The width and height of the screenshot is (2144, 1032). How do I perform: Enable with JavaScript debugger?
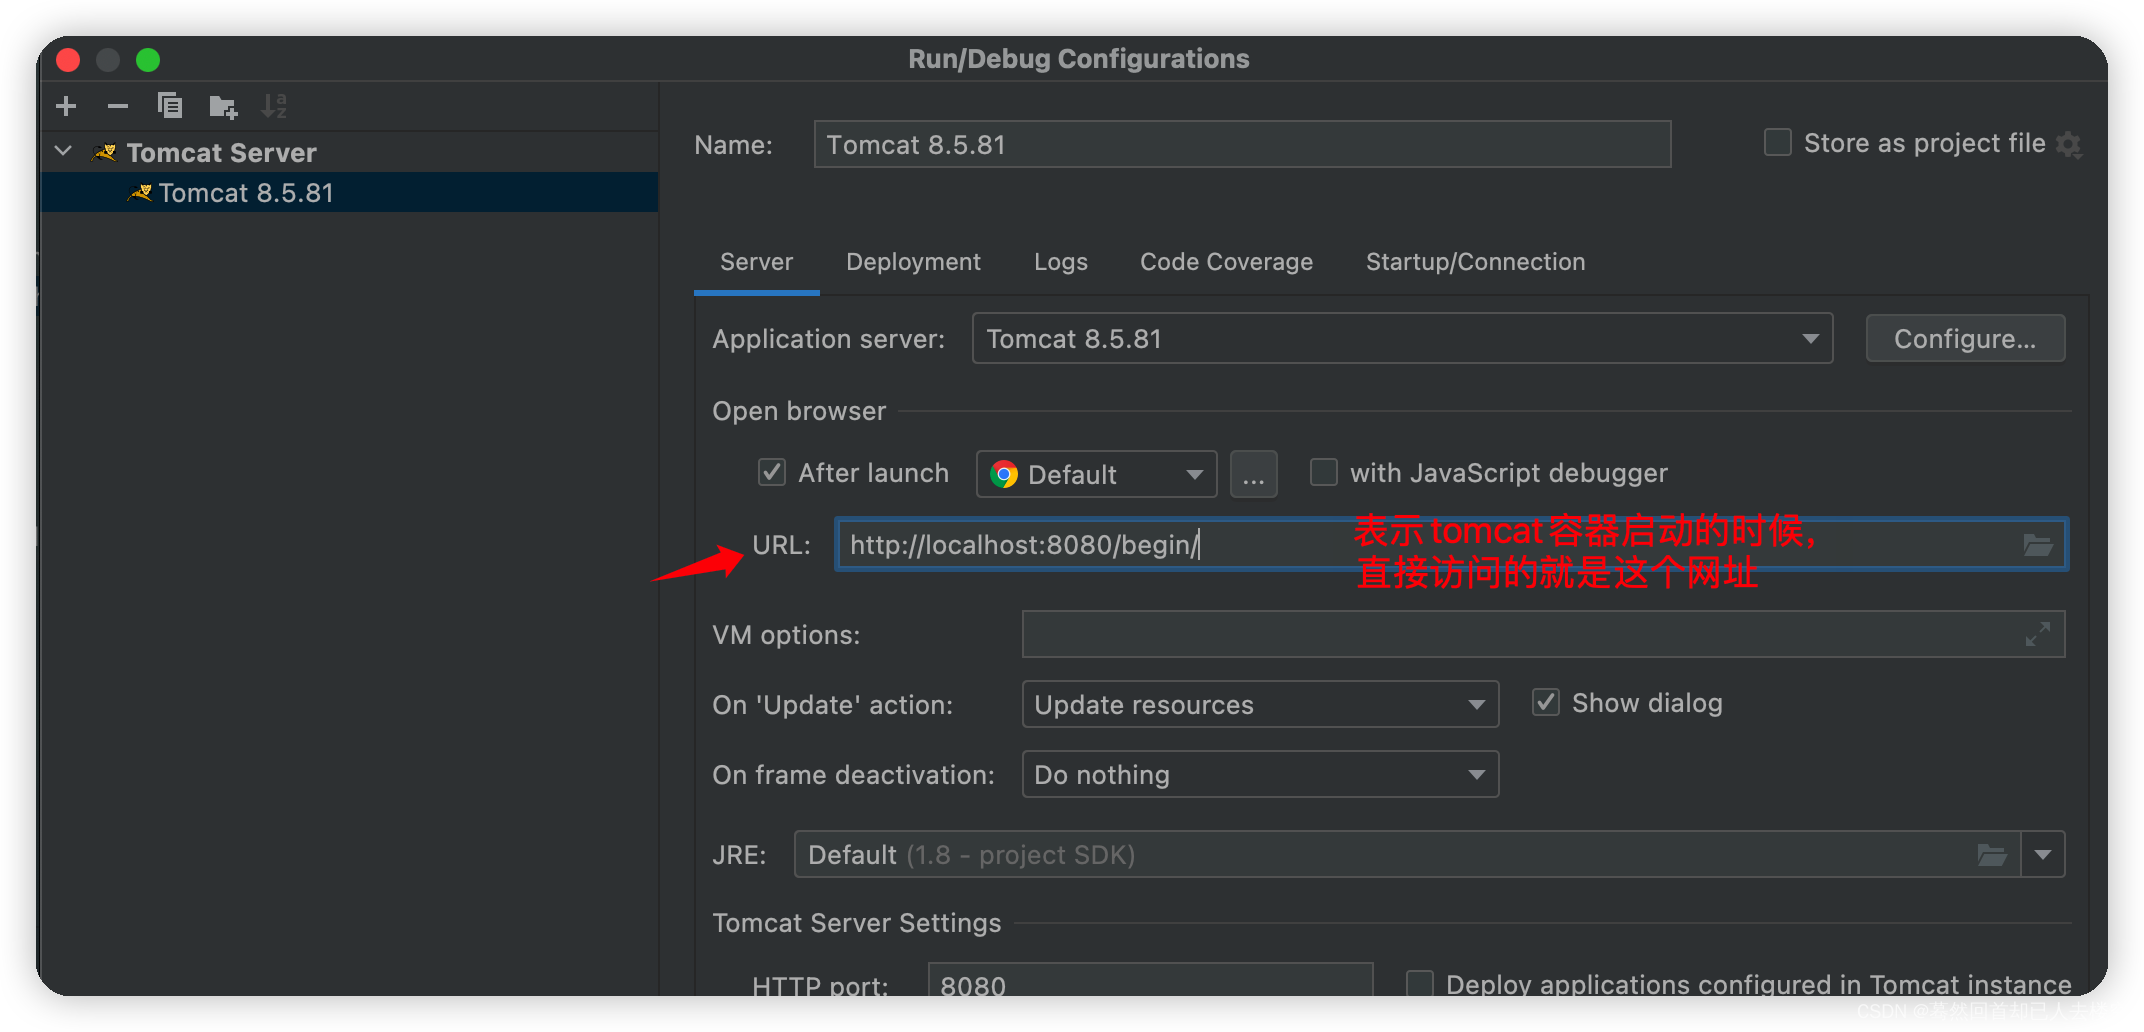(x=1323, y=472)
